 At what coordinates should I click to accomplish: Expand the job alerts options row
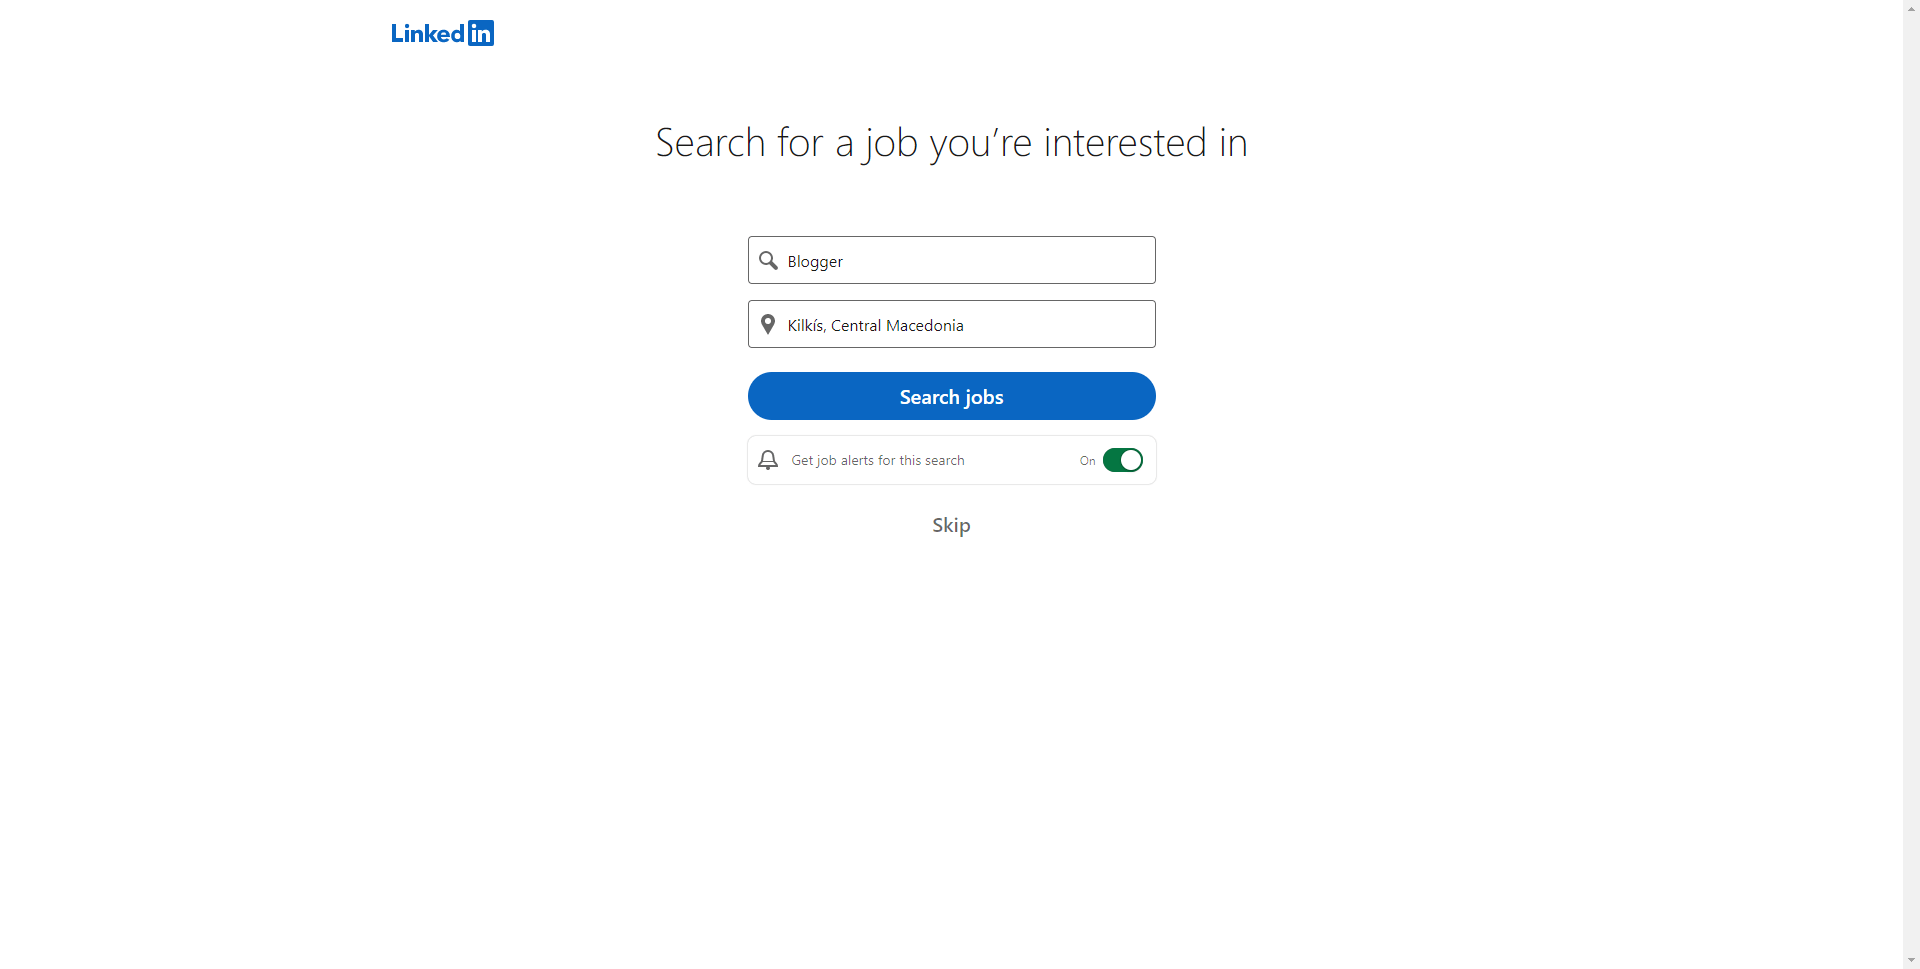click(x=951, y=460)
